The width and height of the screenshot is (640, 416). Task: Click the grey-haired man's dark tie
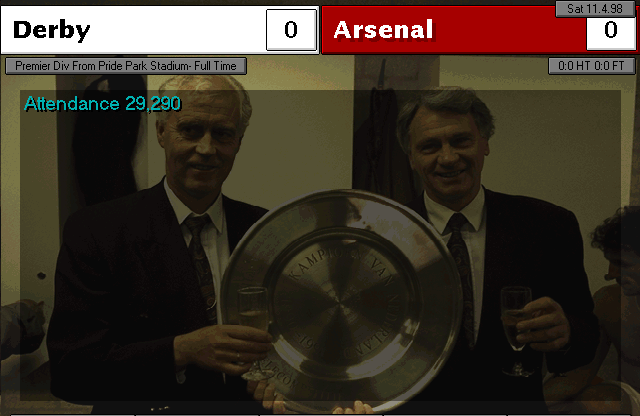click(461, 278)
